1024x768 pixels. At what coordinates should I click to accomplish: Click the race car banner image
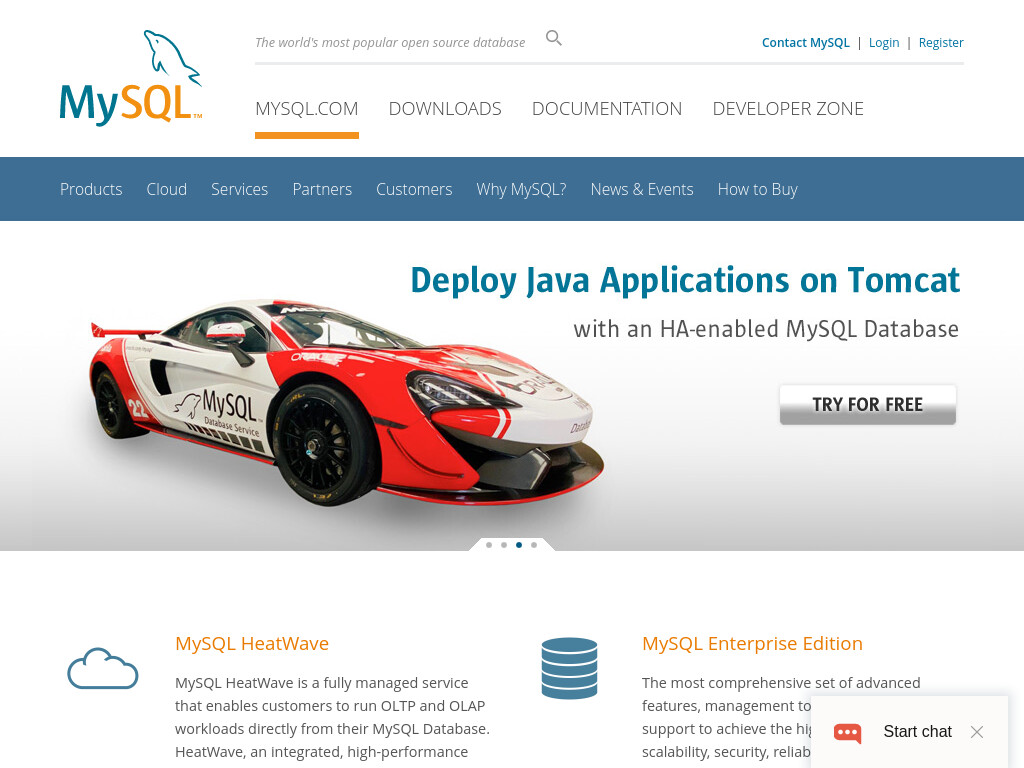346,402
